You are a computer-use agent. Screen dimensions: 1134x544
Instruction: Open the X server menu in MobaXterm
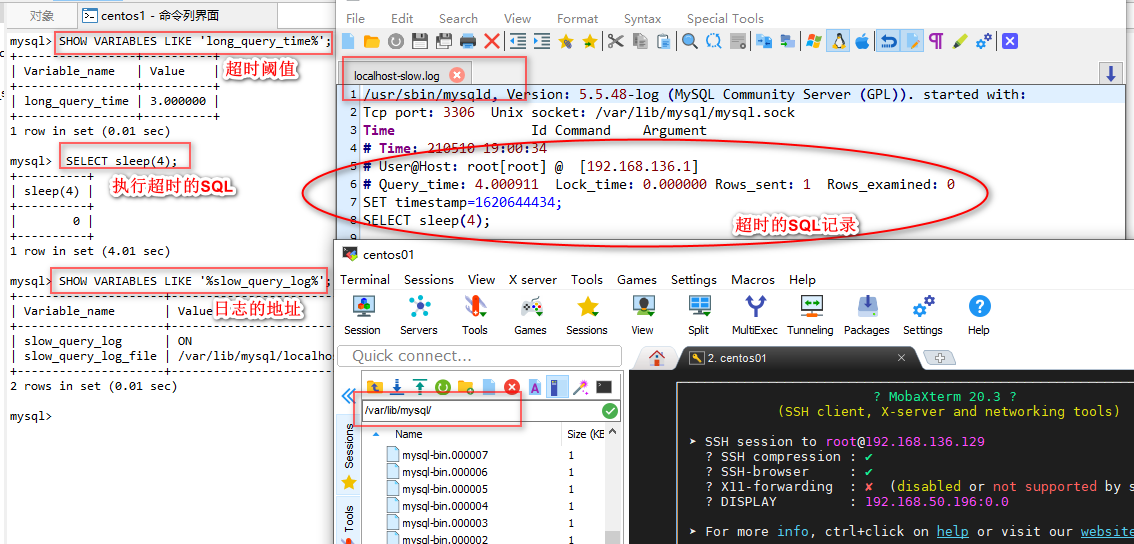(x=533, y=279)
